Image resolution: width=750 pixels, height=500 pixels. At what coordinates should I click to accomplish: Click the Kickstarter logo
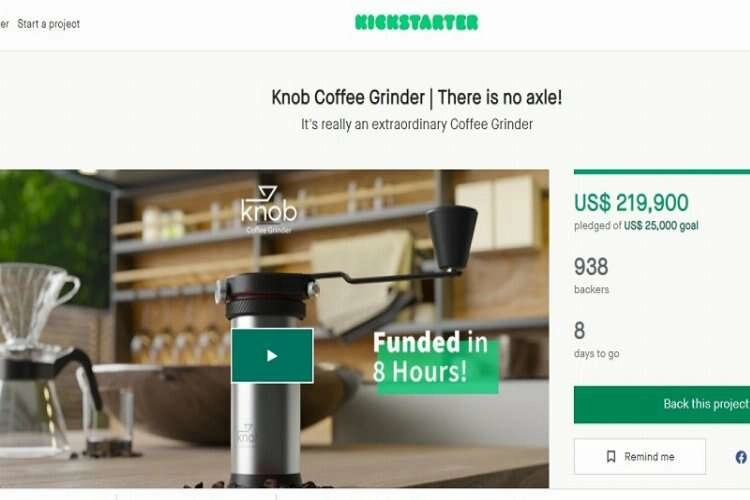pyautogui.click(x=416, y=22)
